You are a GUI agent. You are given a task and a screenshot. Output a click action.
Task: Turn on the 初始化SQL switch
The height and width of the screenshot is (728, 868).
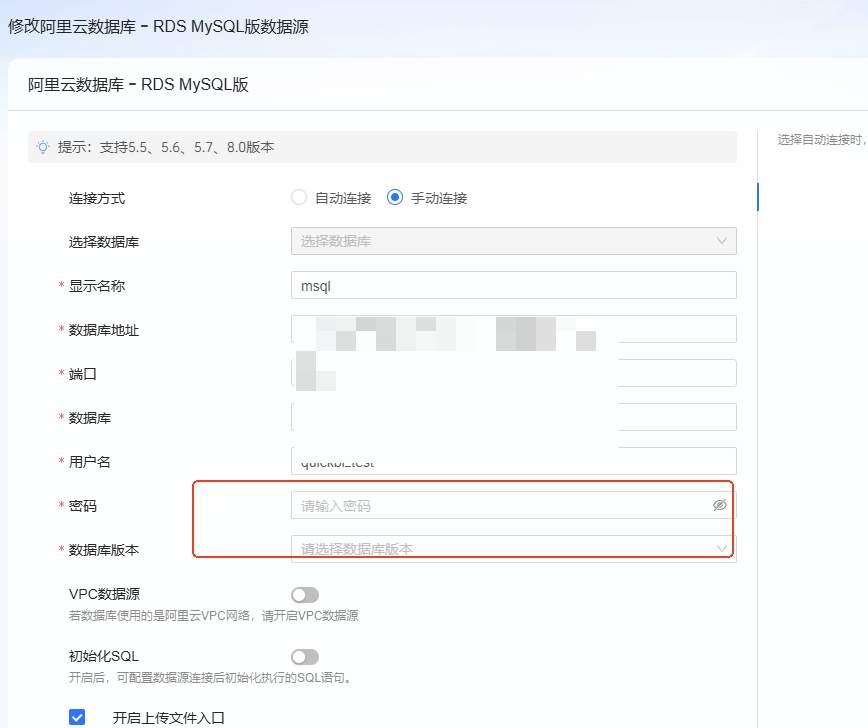305,657
